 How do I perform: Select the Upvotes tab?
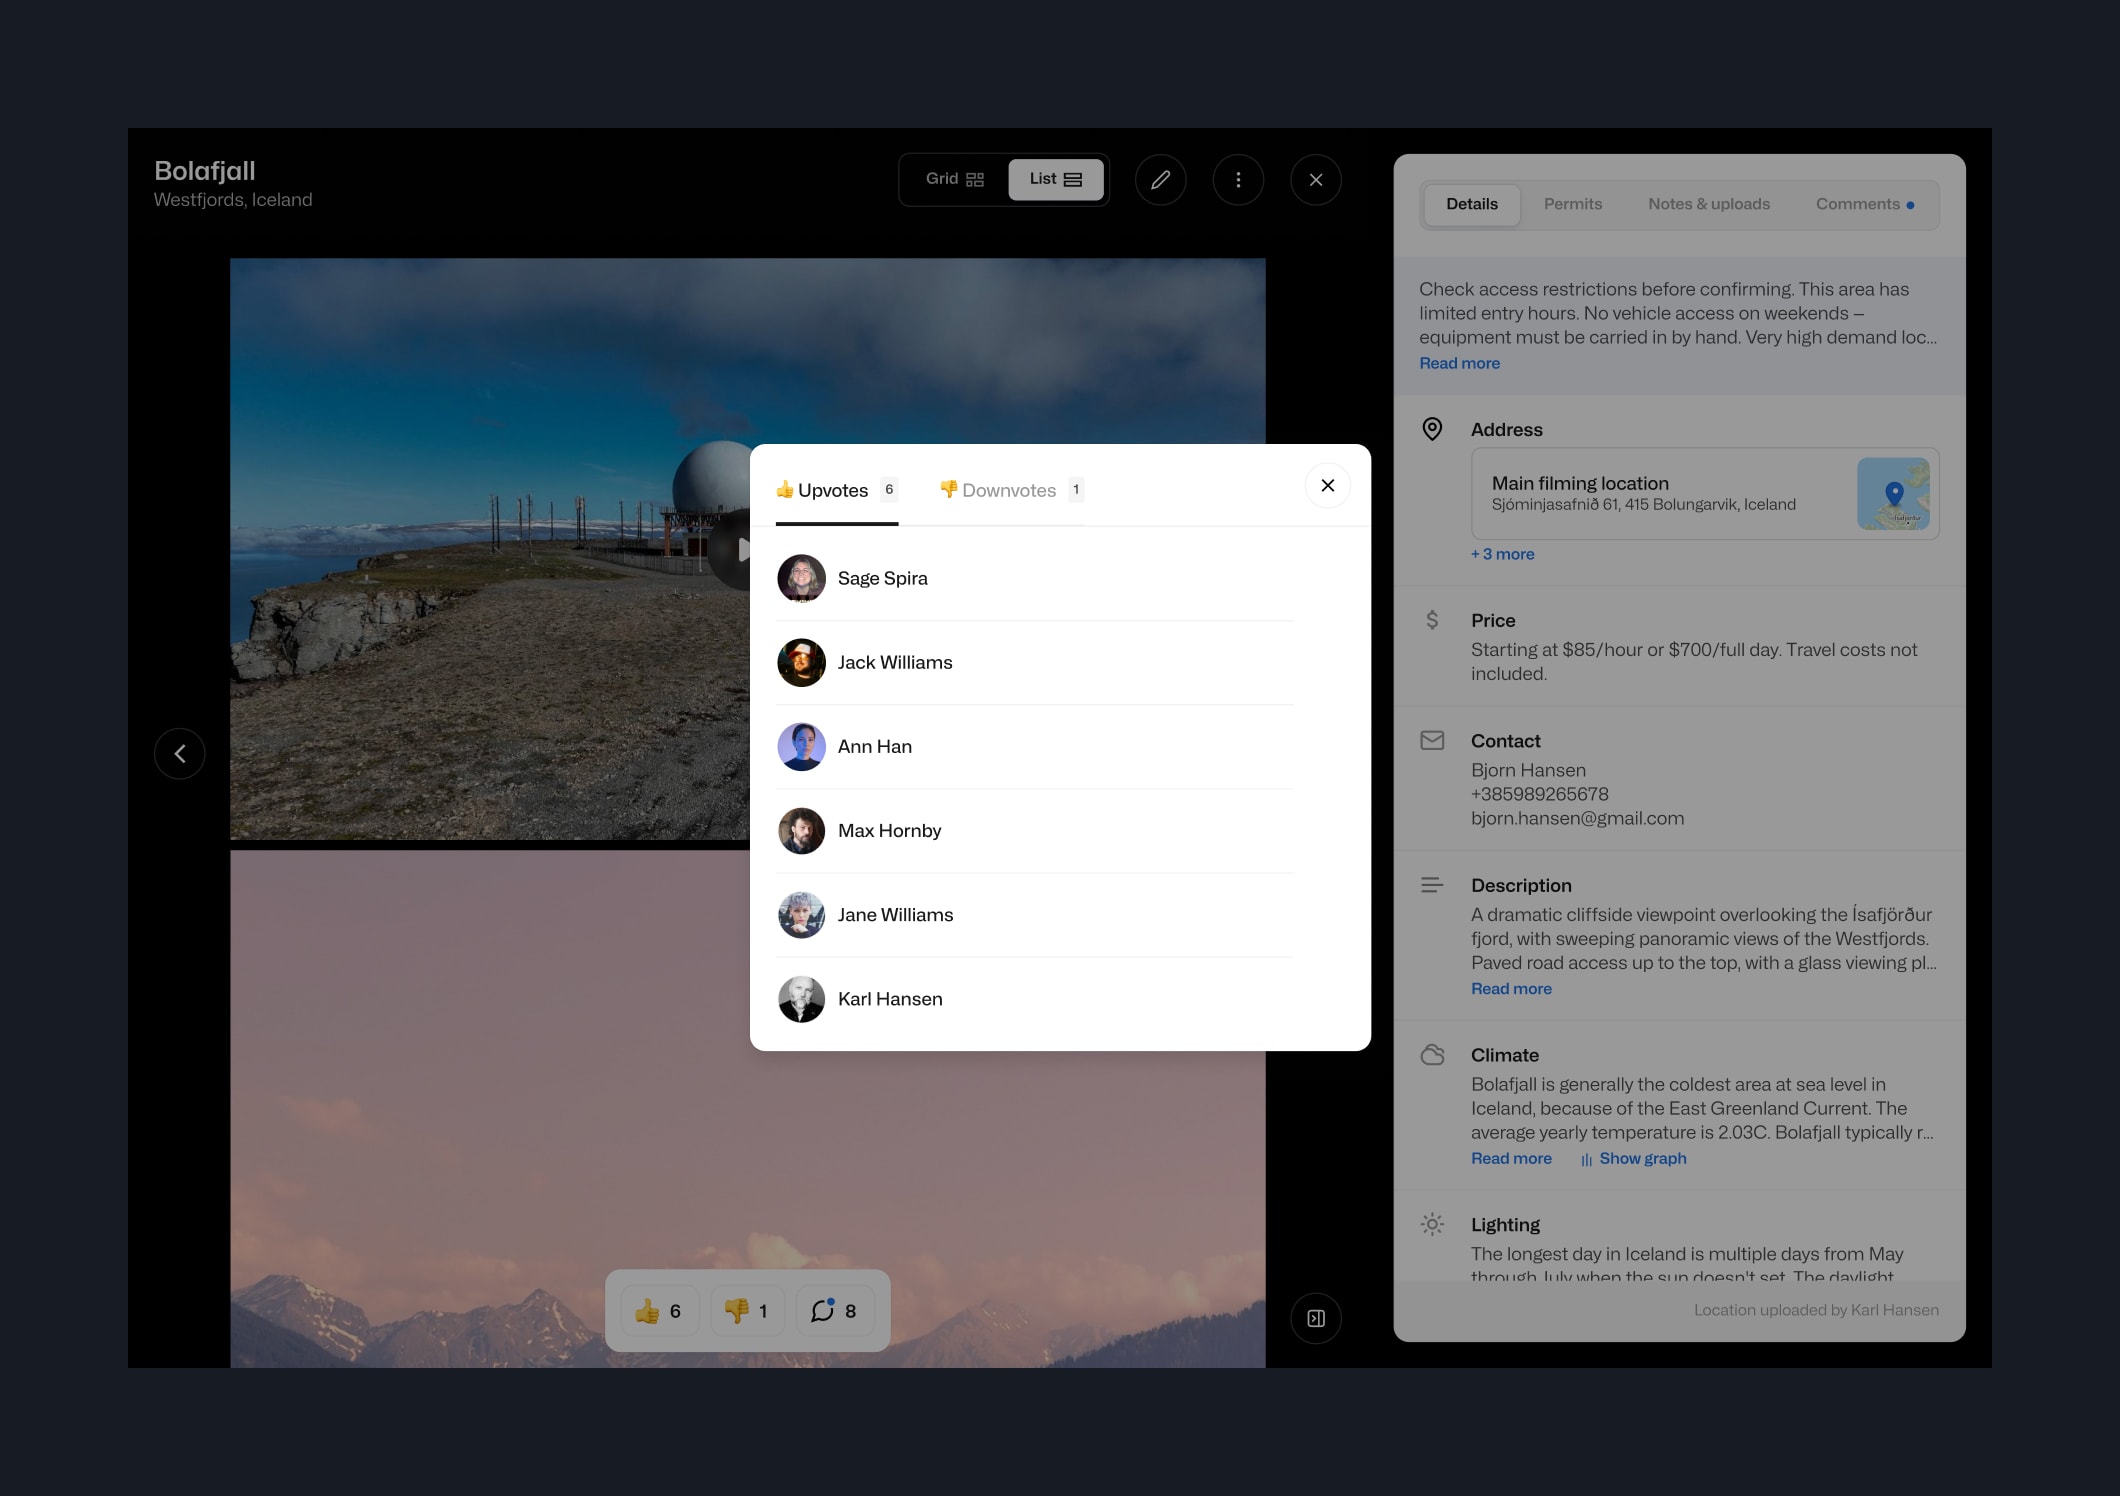click(x=837, y=490)
